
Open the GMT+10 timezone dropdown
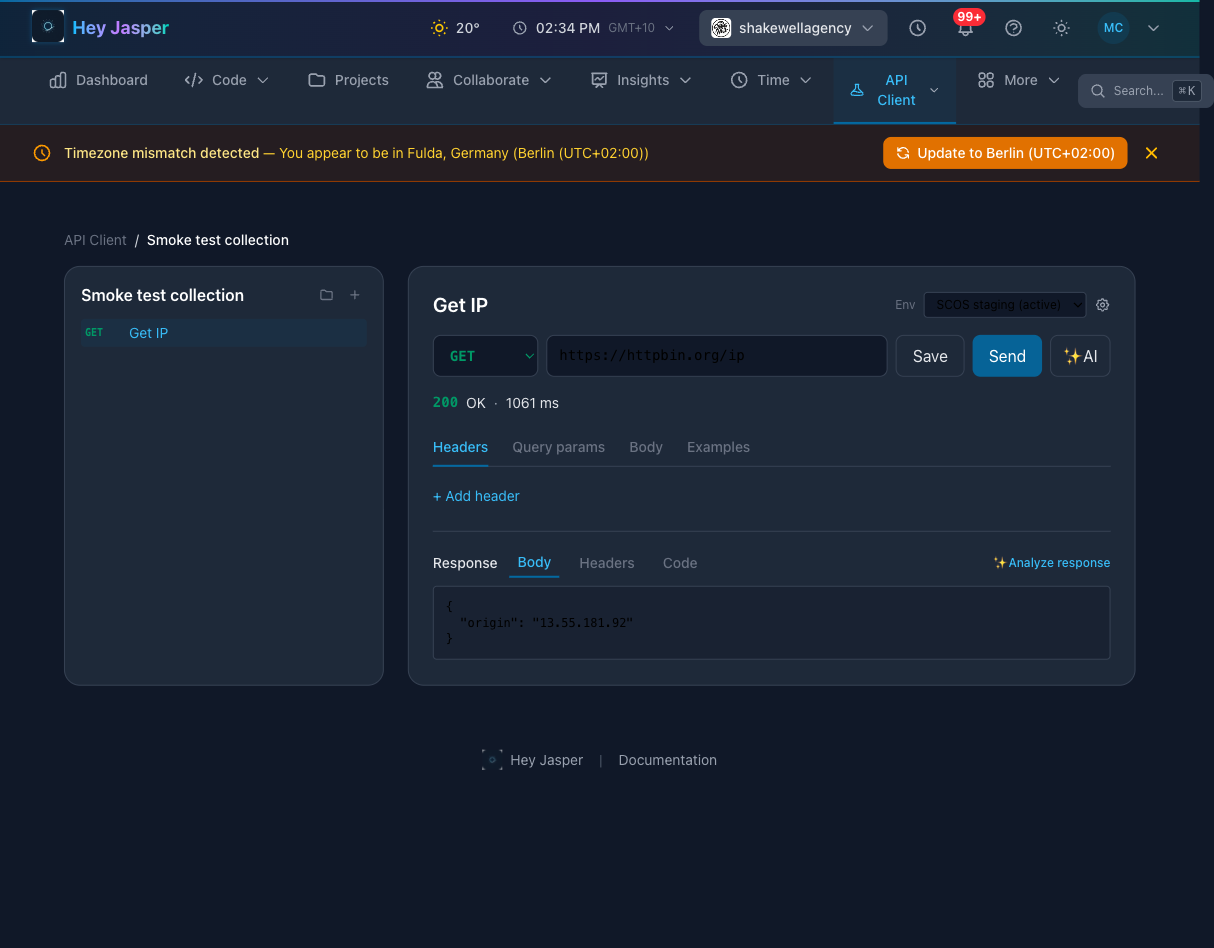point(641,28)
